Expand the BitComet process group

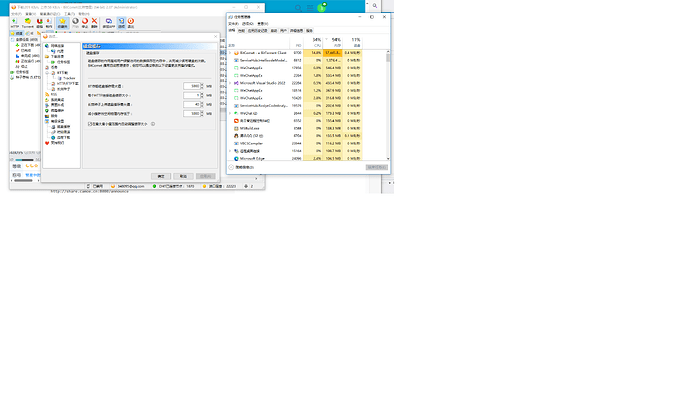(232, 52)
